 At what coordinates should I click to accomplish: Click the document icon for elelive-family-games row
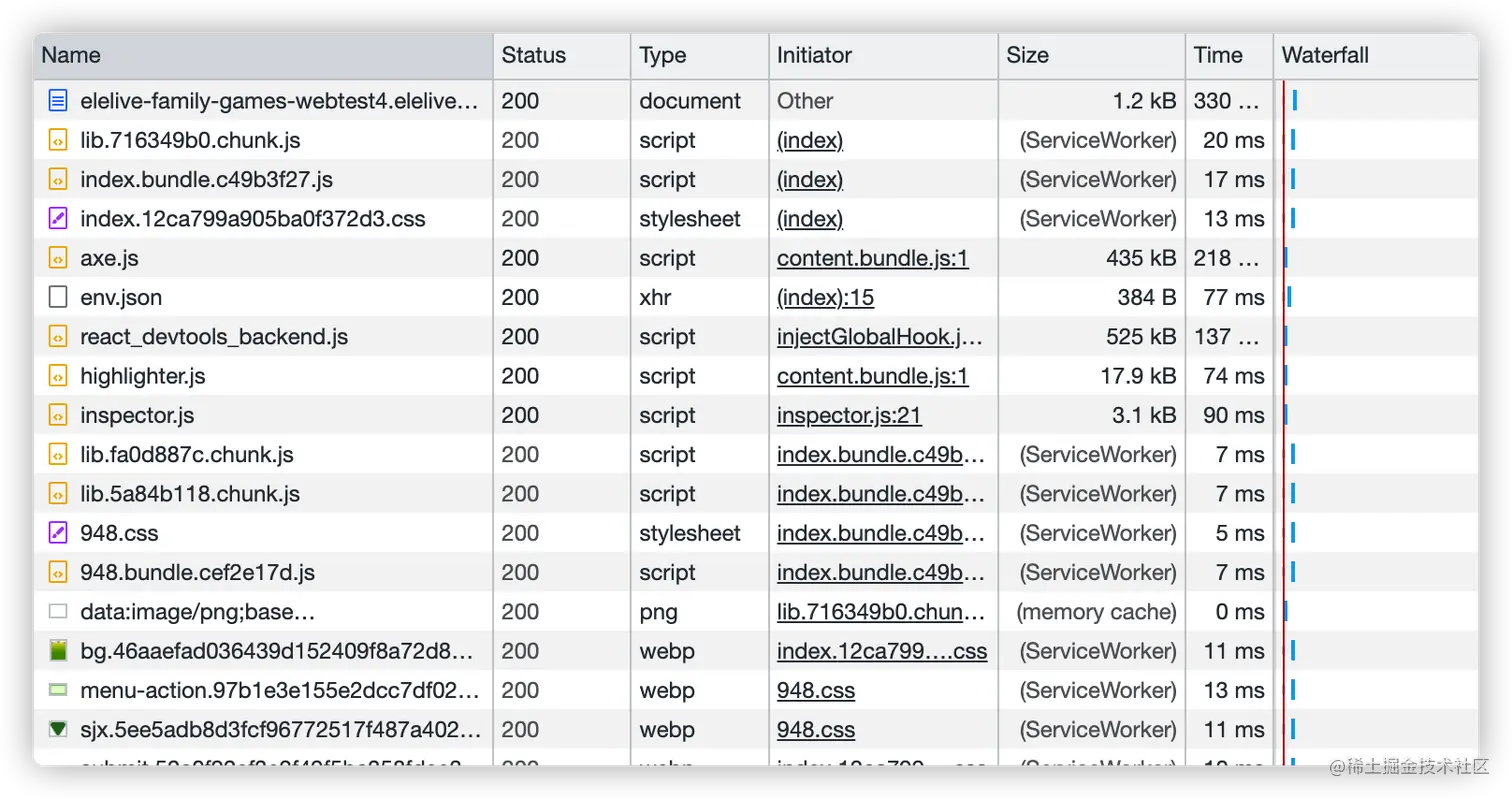click(x=59, y=101)
